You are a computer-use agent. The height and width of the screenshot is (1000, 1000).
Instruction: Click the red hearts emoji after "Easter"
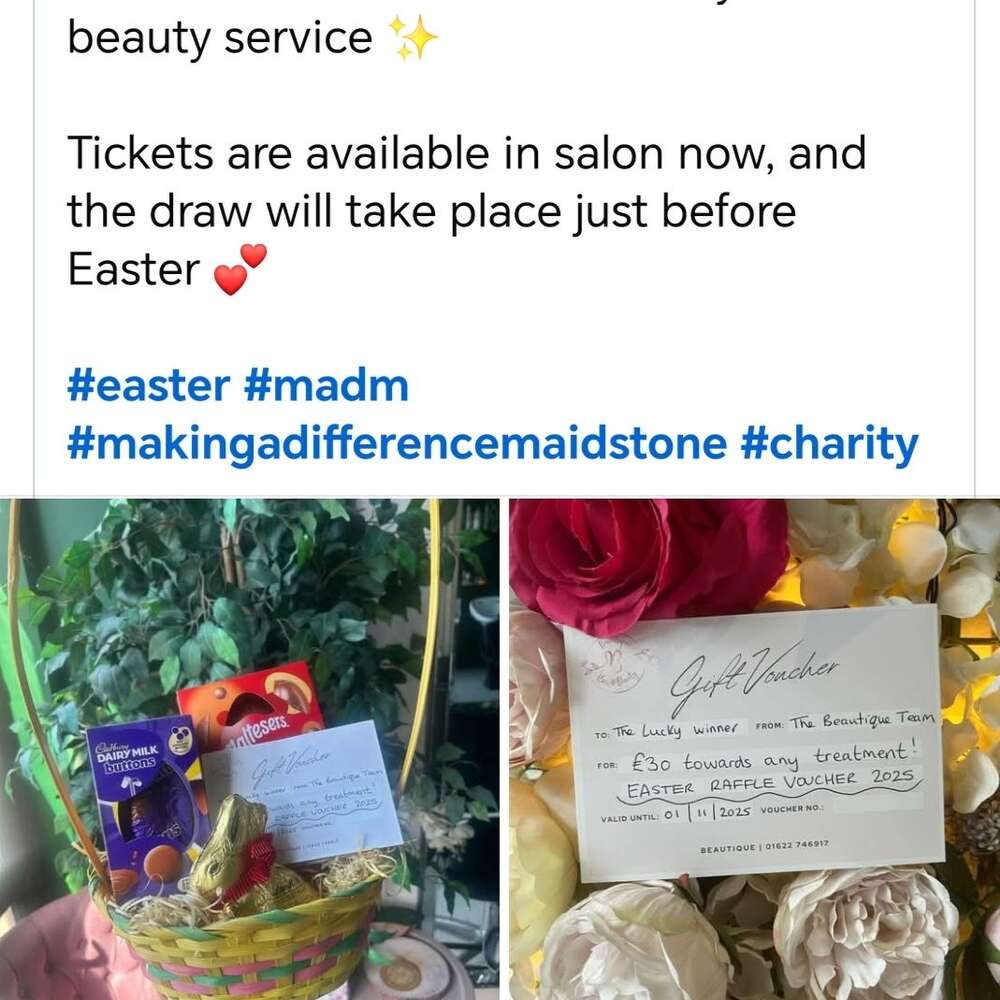point(240,270)
